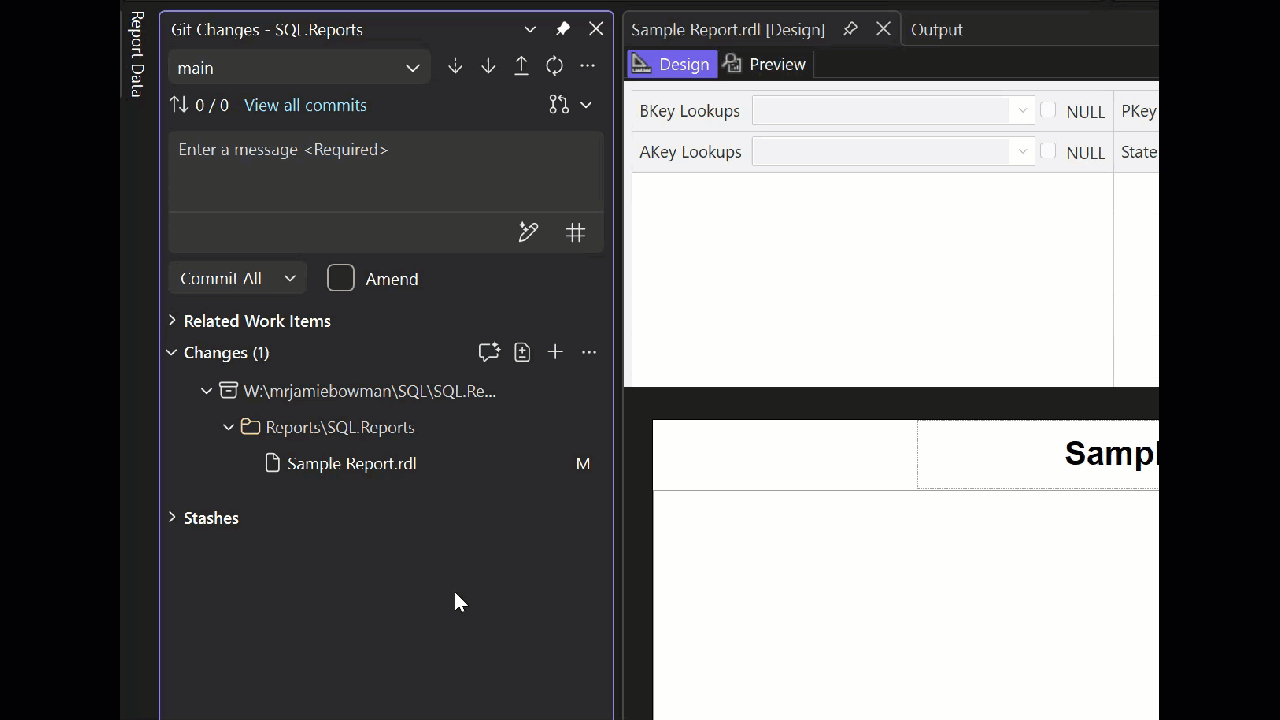The width and height of the screenshot is (1280, 720).
Task: Open more Git actions ellipsis beside Sync
Action: coord(588,67)
